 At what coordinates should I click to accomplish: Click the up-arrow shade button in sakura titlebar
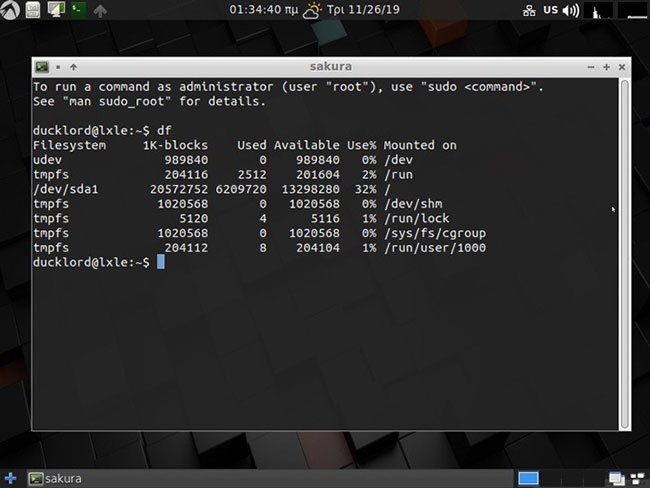(73, 67)
